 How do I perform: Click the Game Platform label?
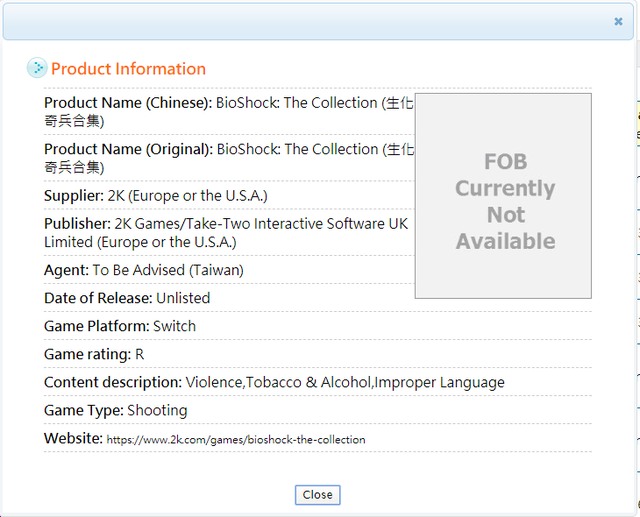pos(96,326)
